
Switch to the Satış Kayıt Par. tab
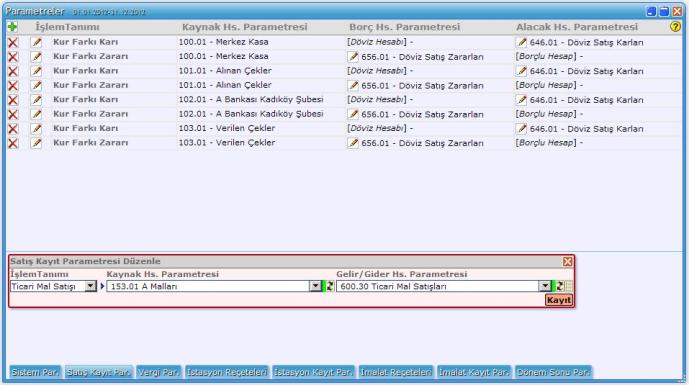point(98,372)
